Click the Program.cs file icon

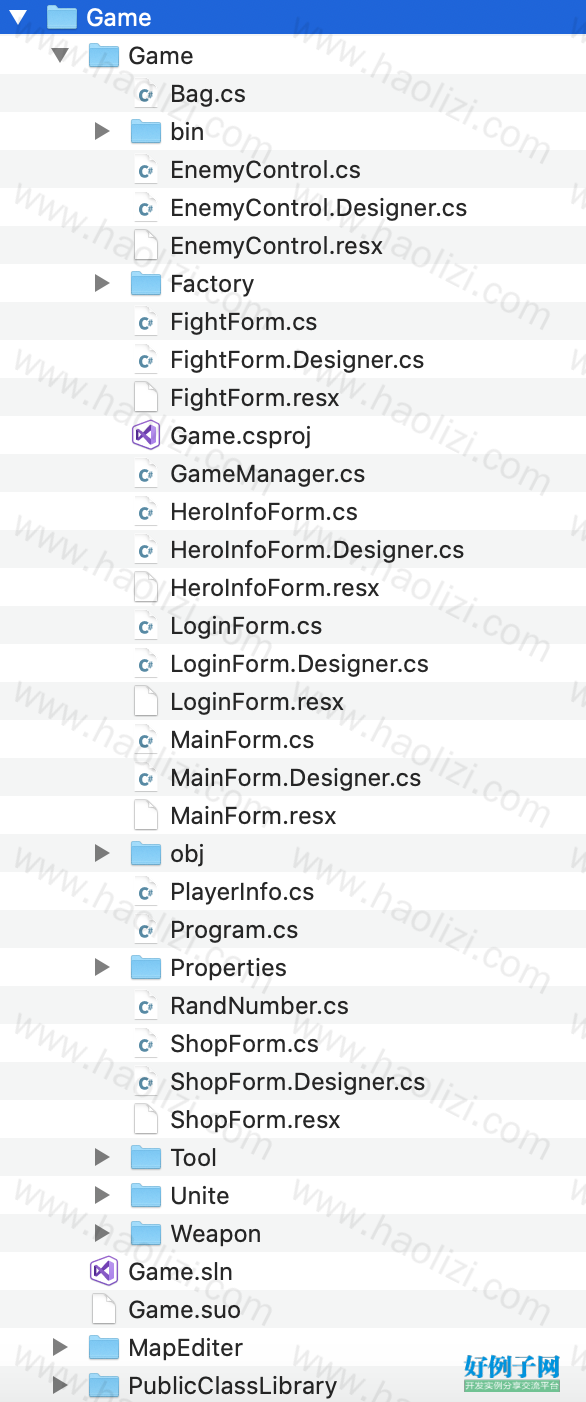point(146,930)
